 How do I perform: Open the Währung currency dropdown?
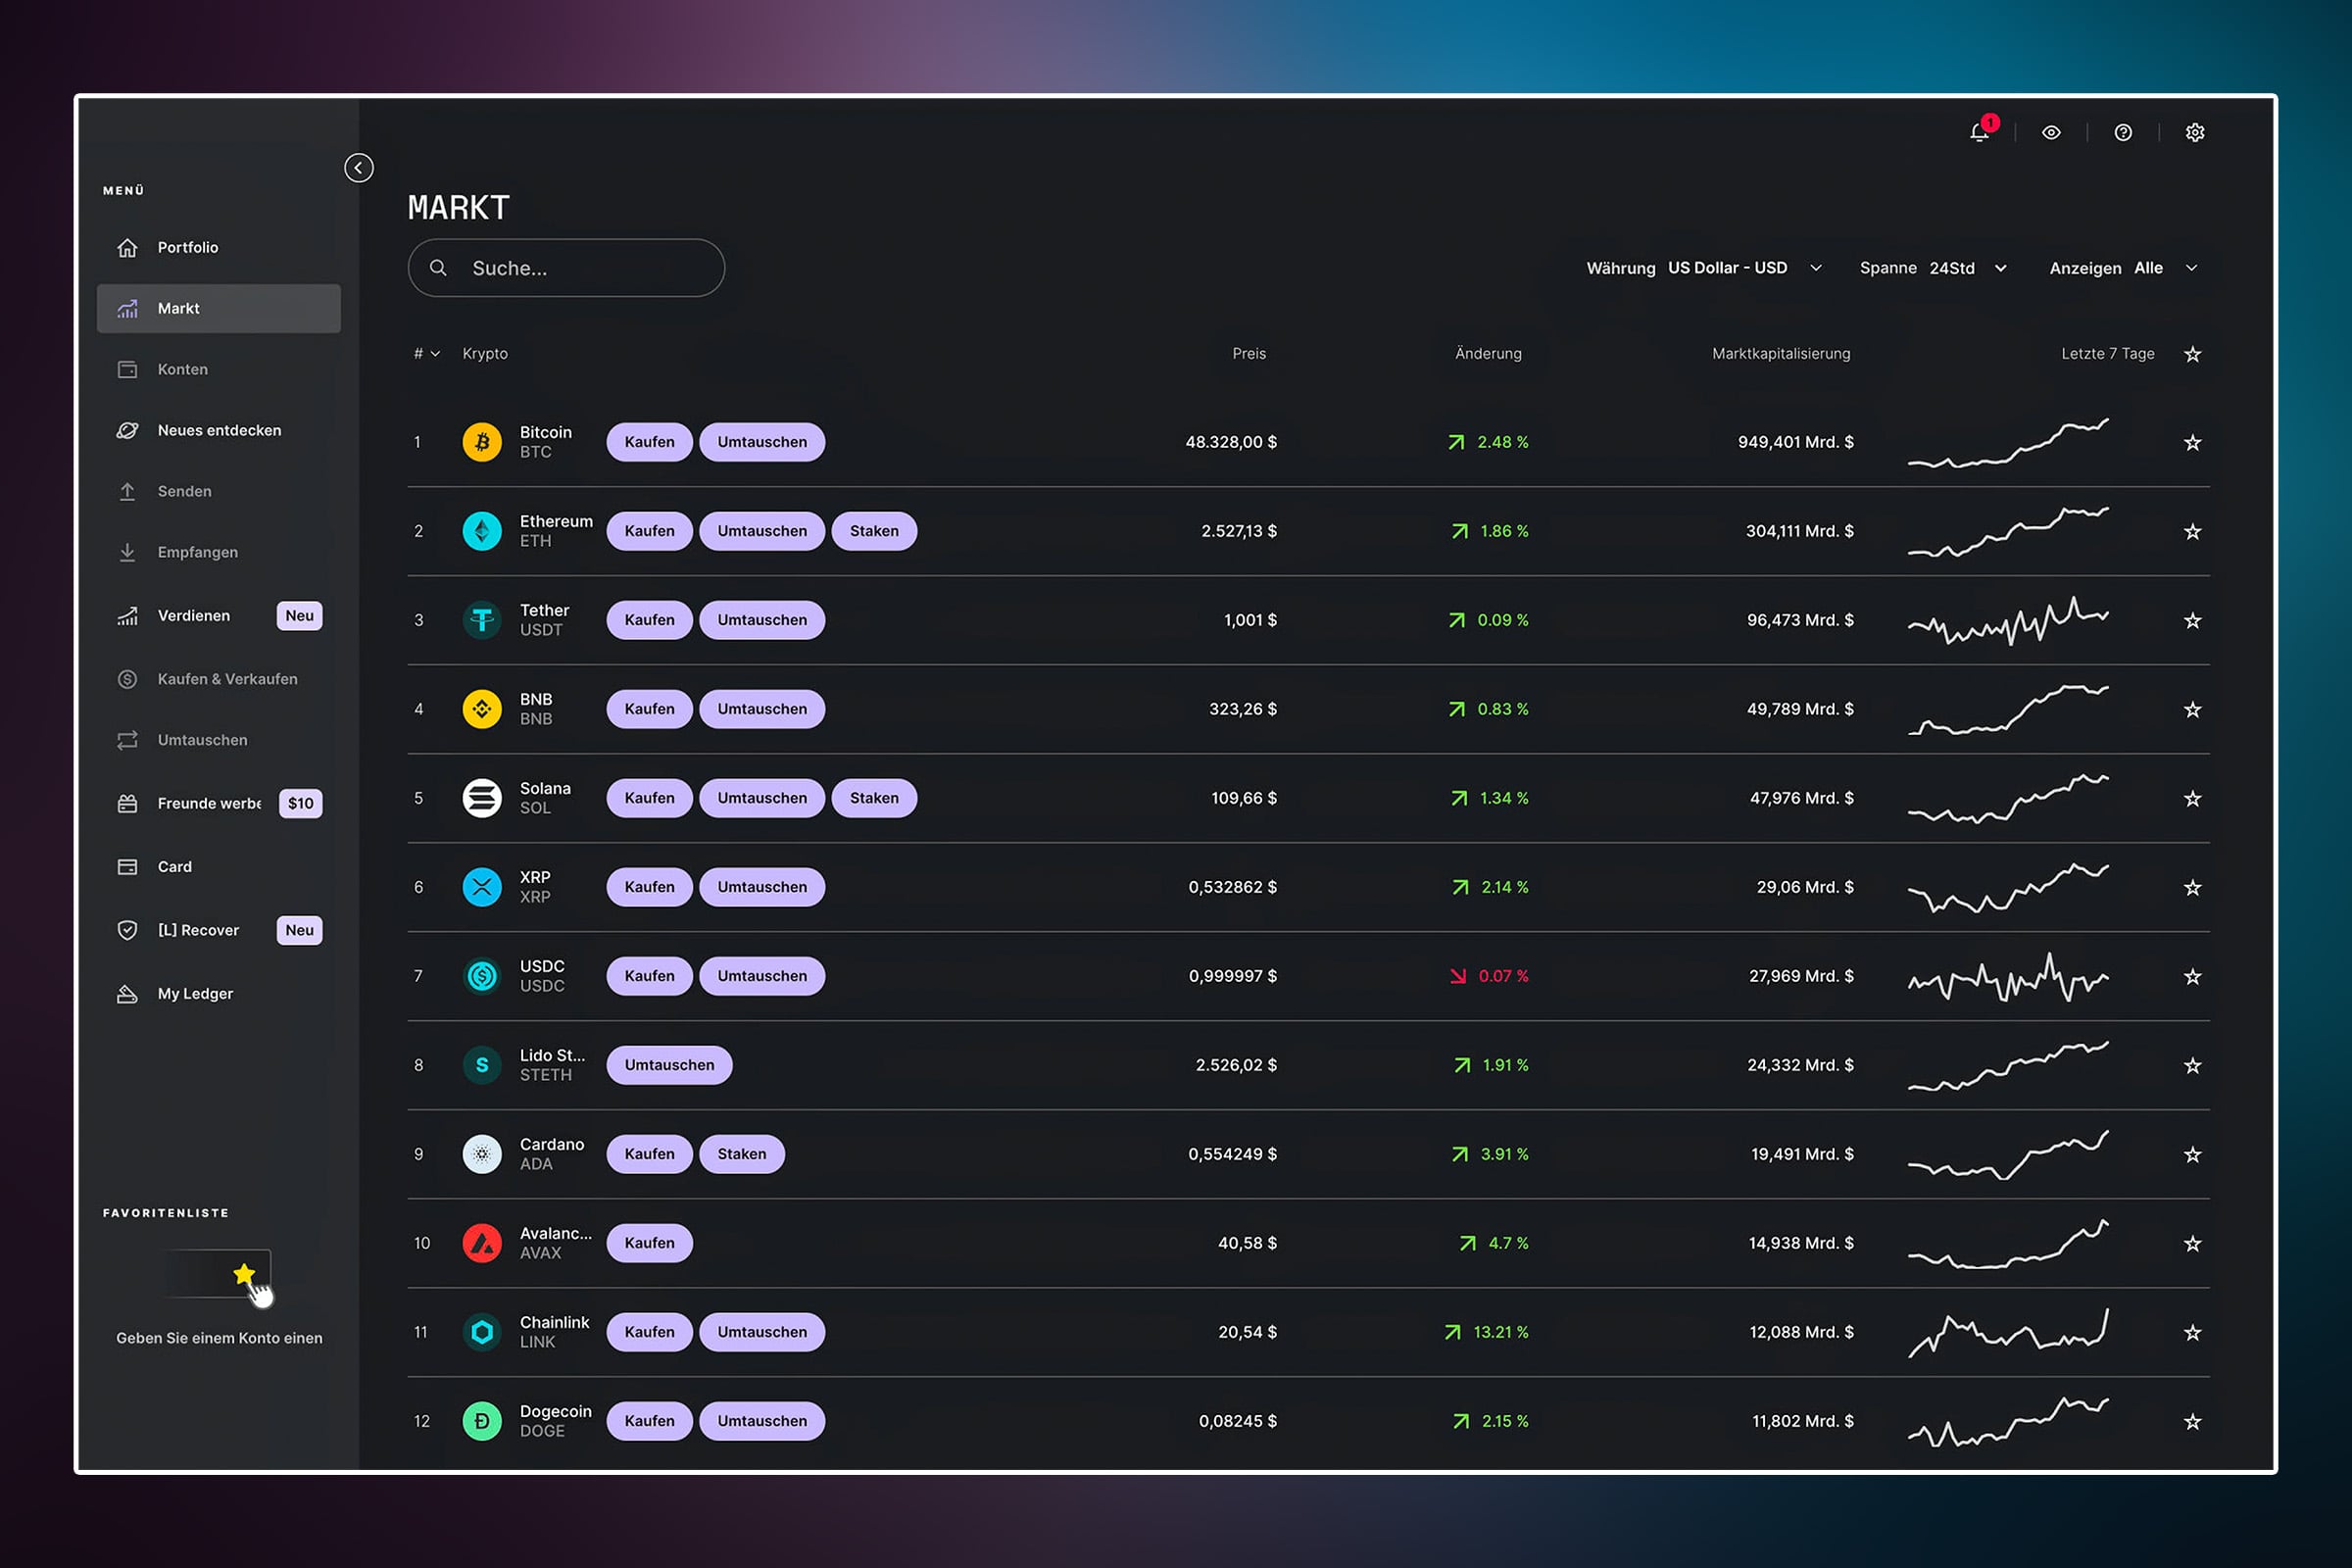pos(1705,268)
